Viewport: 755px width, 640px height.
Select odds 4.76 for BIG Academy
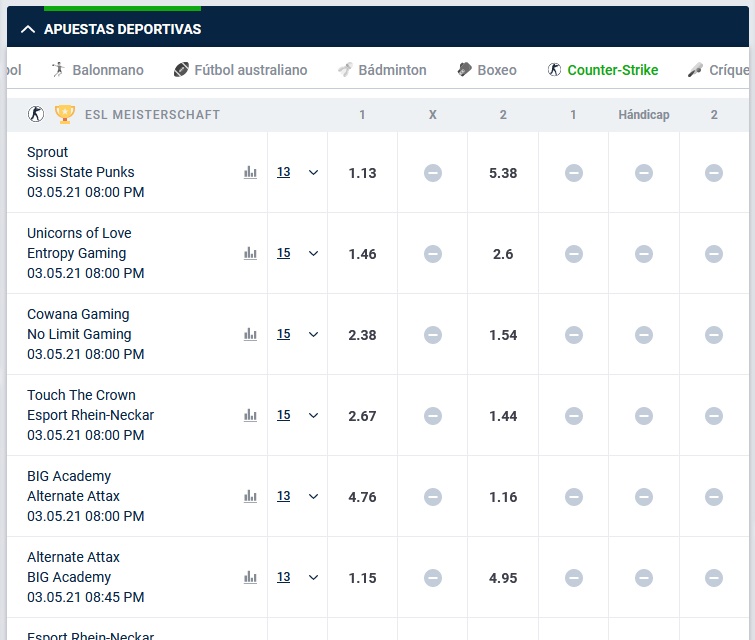362,496
